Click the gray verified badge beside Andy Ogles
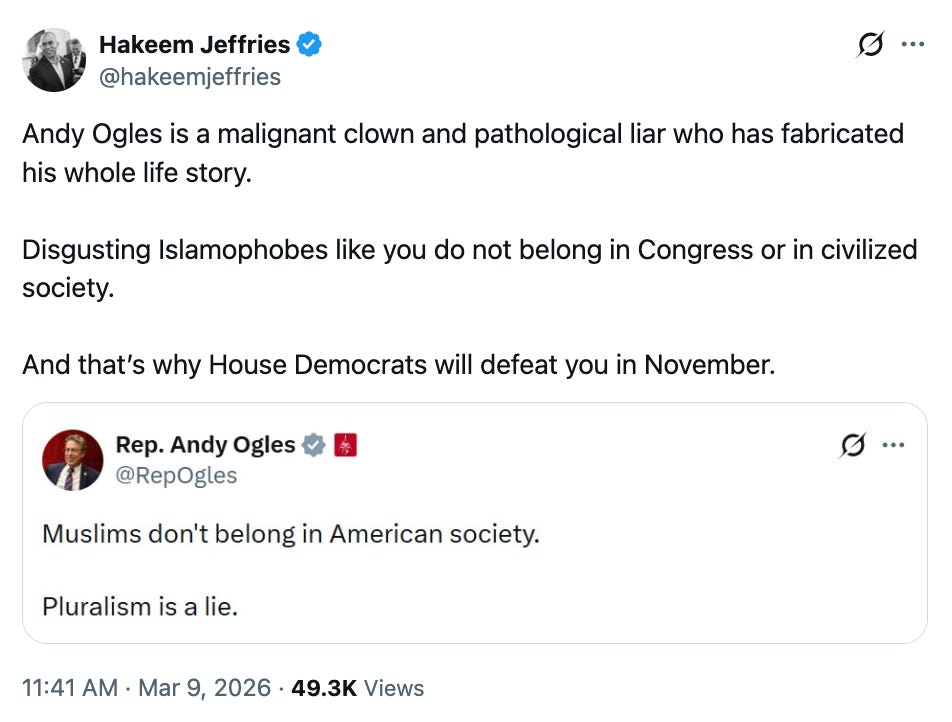Viewport: 952px width, 722px height. [x=314, y=445]
